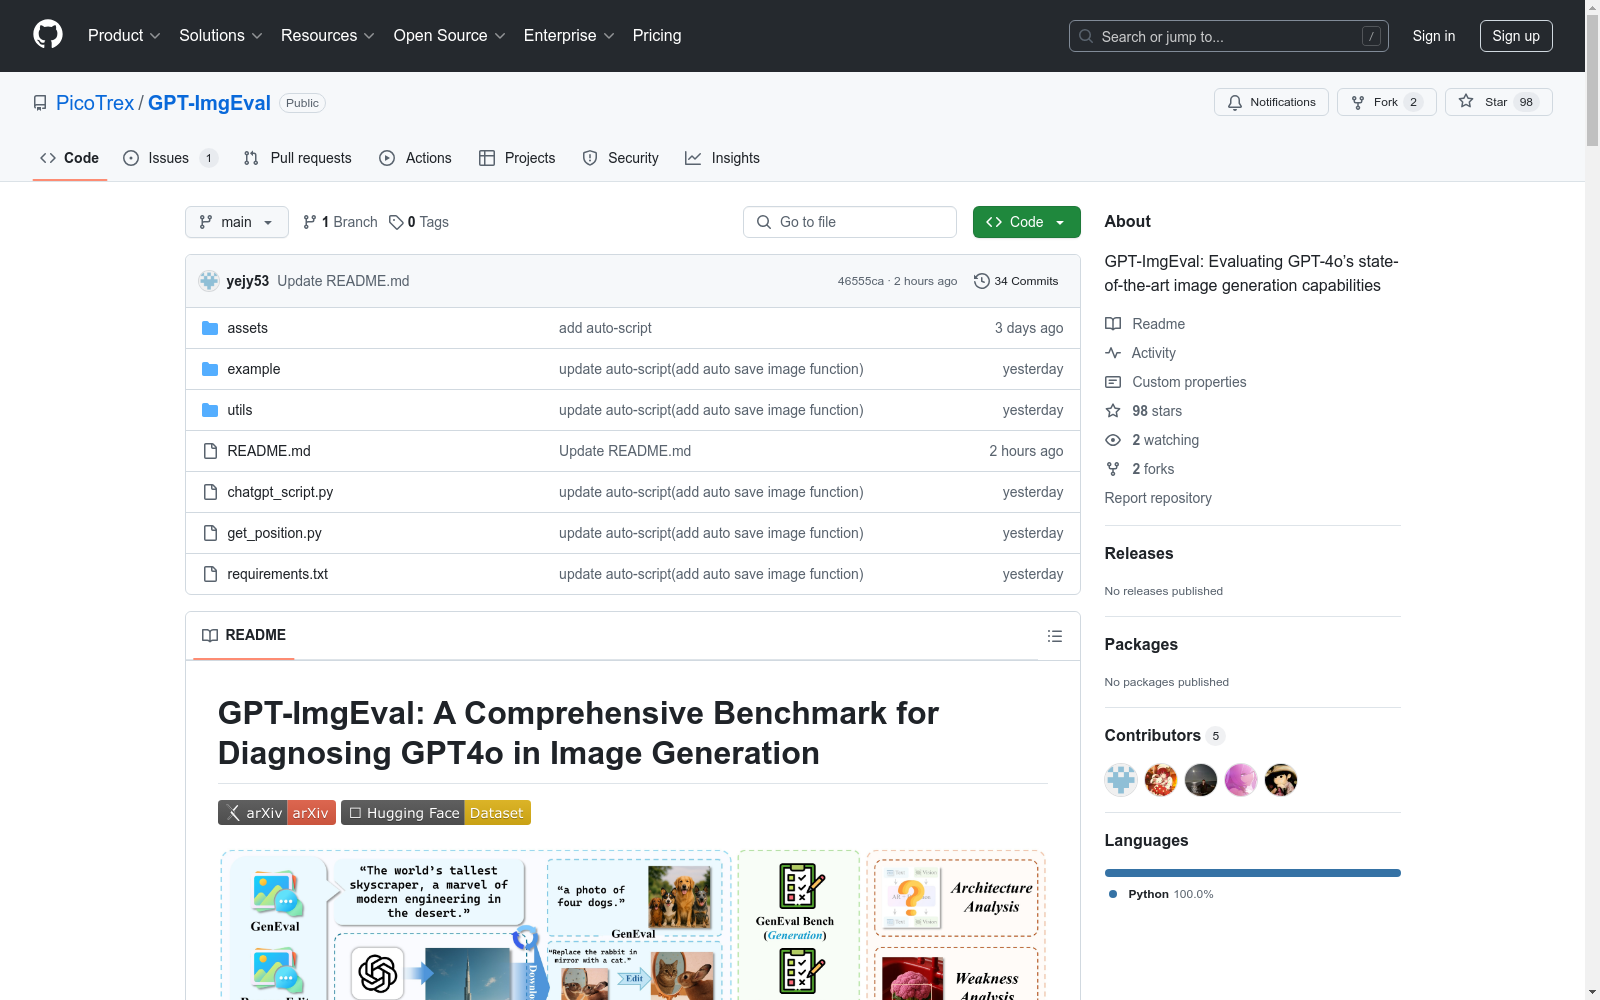Open the Insights tab
Viewport: 1600px width, 1000px height.
coord(722,158)
